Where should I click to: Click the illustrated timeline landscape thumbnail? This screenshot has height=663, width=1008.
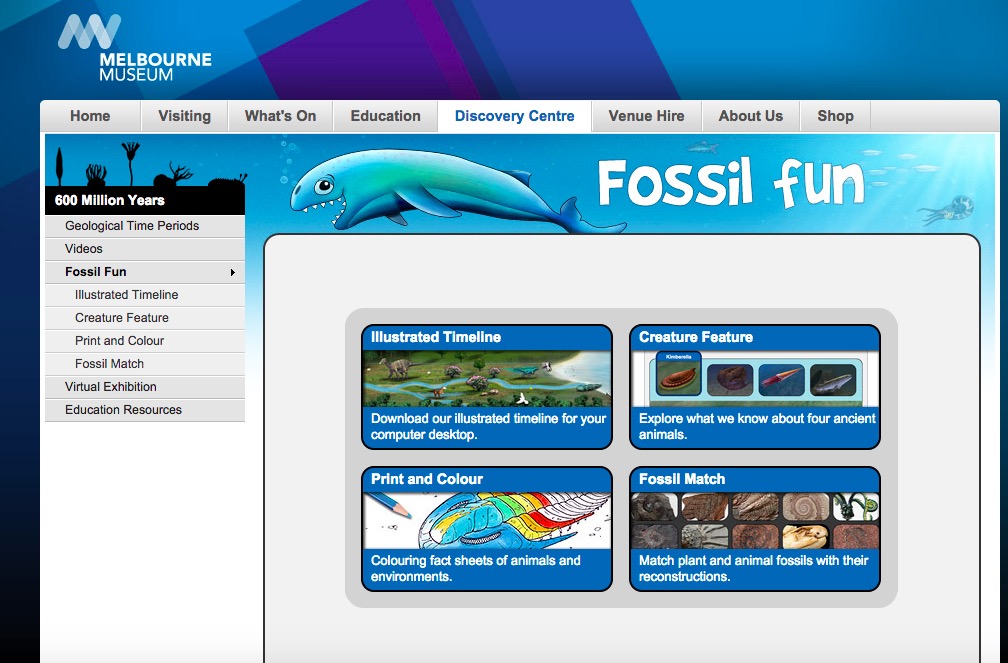pyautogui.click(x=487, y=379)
